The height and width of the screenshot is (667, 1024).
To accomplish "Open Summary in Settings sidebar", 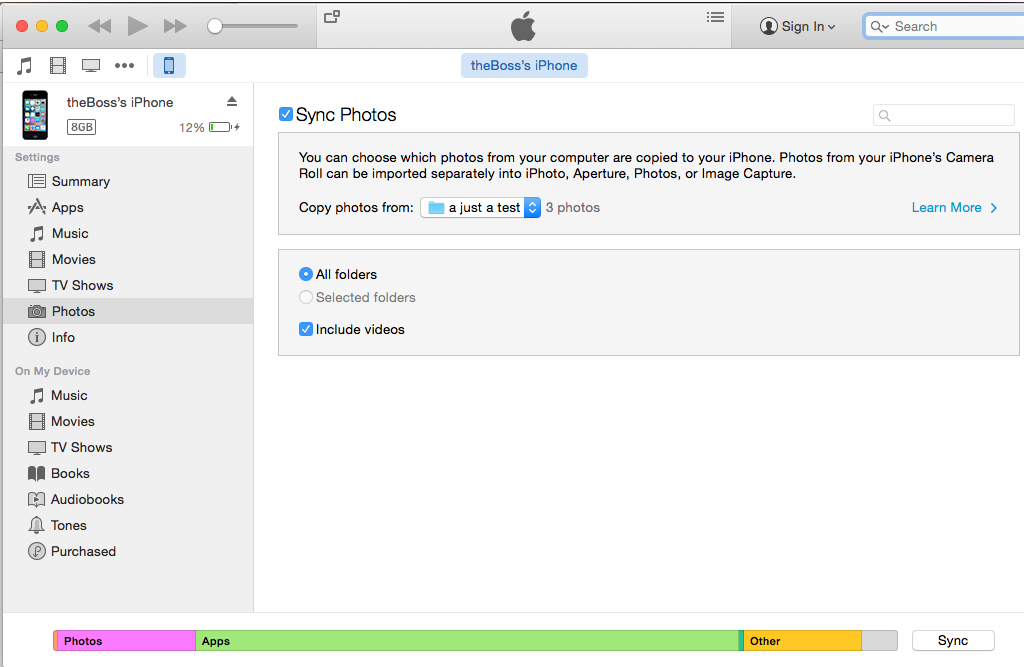I will tap(128, 181).
